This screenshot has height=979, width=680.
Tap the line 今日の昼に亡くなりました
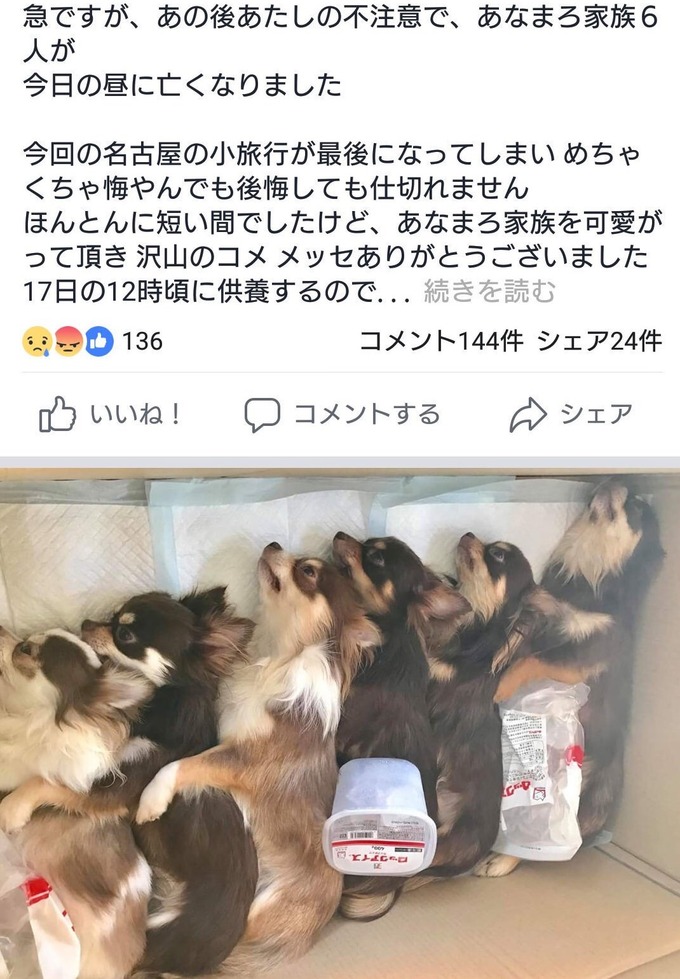point(182,85)
